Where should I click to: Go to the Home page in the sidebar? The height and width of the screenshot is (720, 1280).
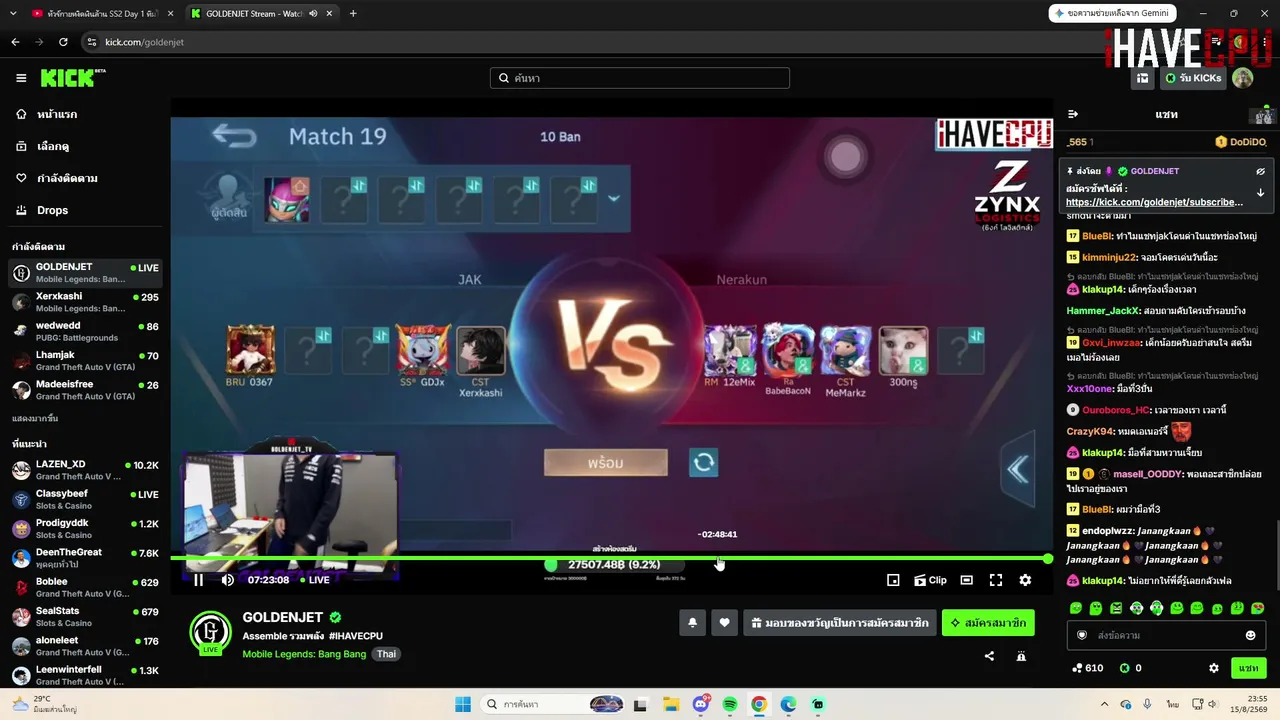pyautogui.click(x=85, y=114)
